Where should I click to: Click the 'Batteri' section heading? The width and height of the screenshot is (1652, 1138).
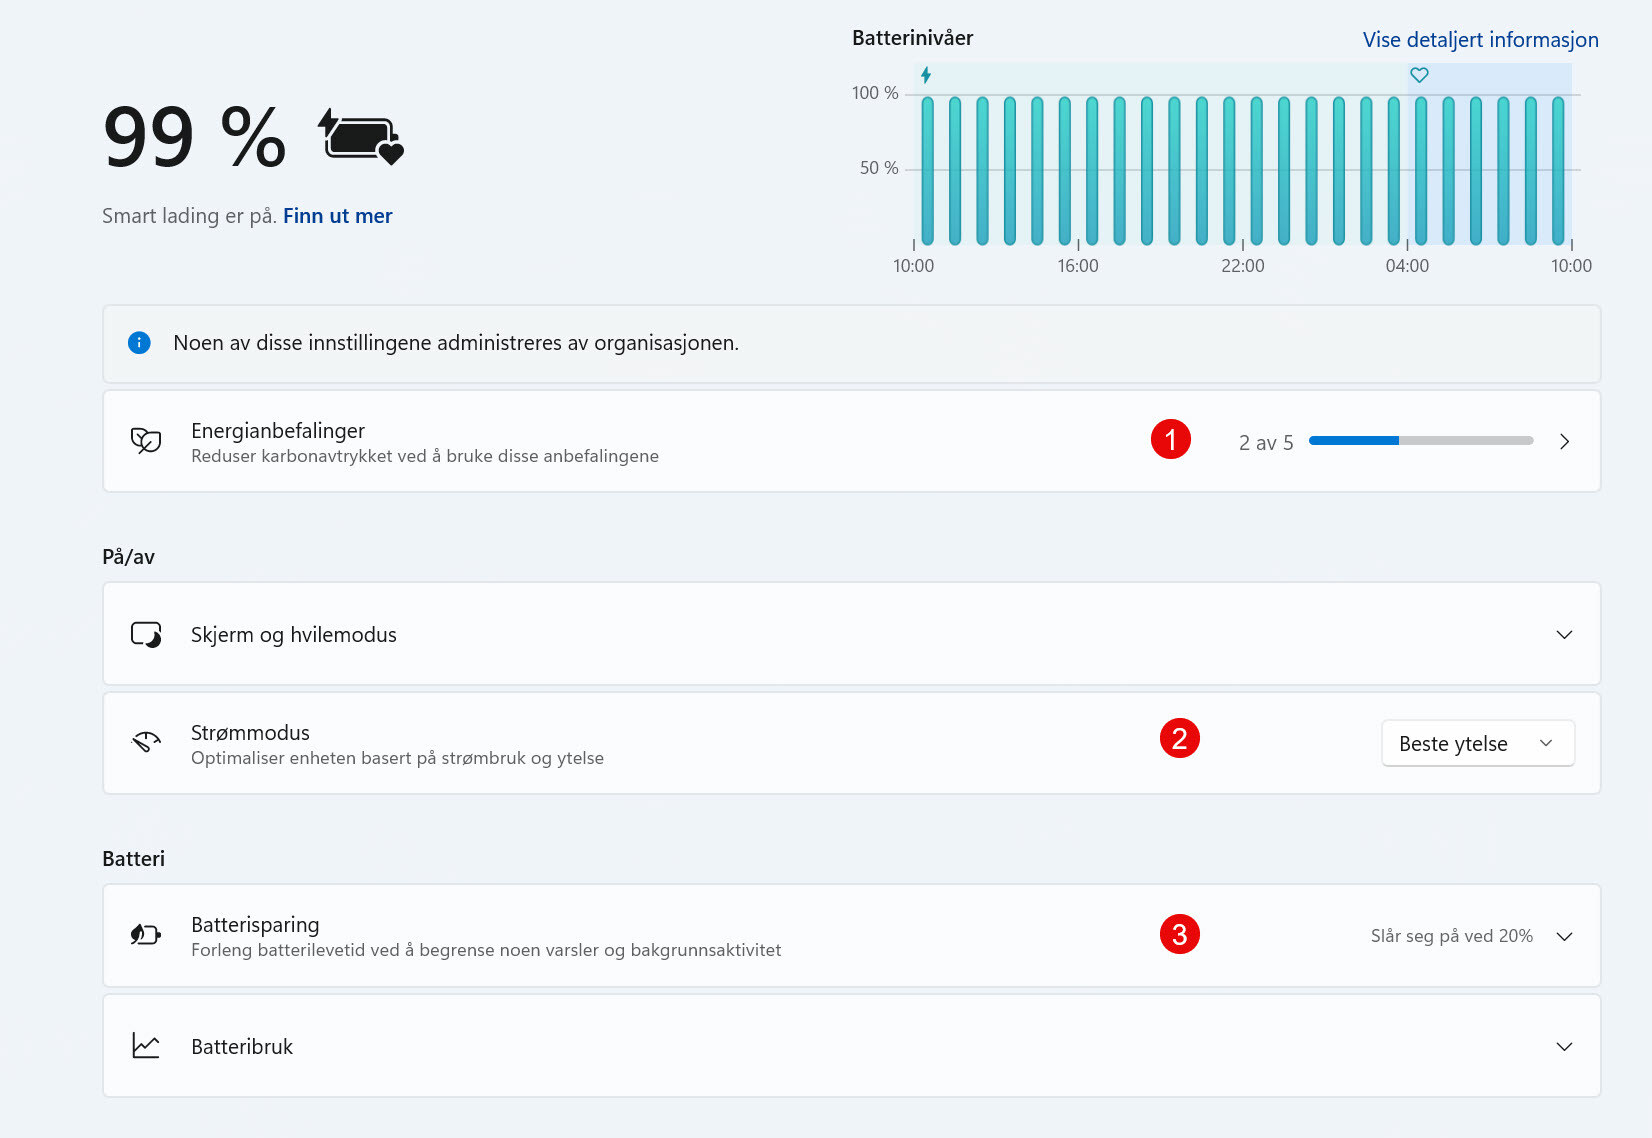[133, 859]
